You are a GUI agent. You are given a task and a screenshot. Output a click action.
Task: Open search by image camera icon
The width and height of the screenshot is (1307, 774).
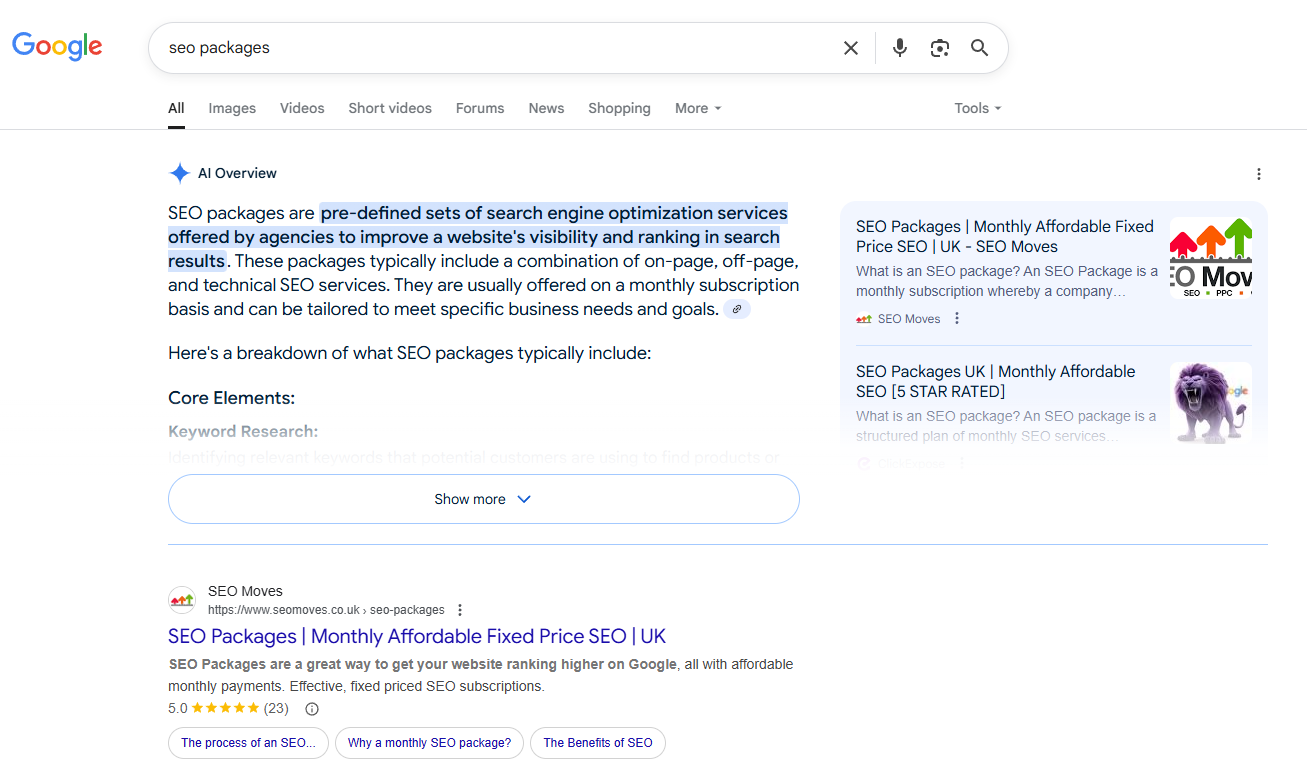940,48
